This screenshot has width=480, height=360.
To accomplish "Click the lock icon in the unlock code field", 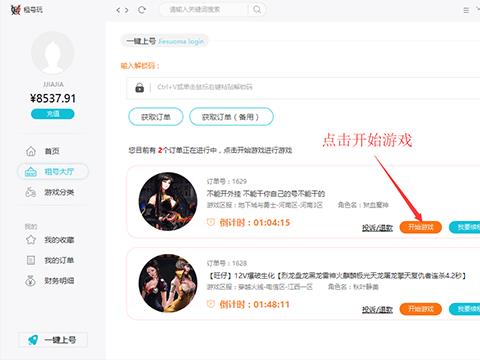I will 140,88.
